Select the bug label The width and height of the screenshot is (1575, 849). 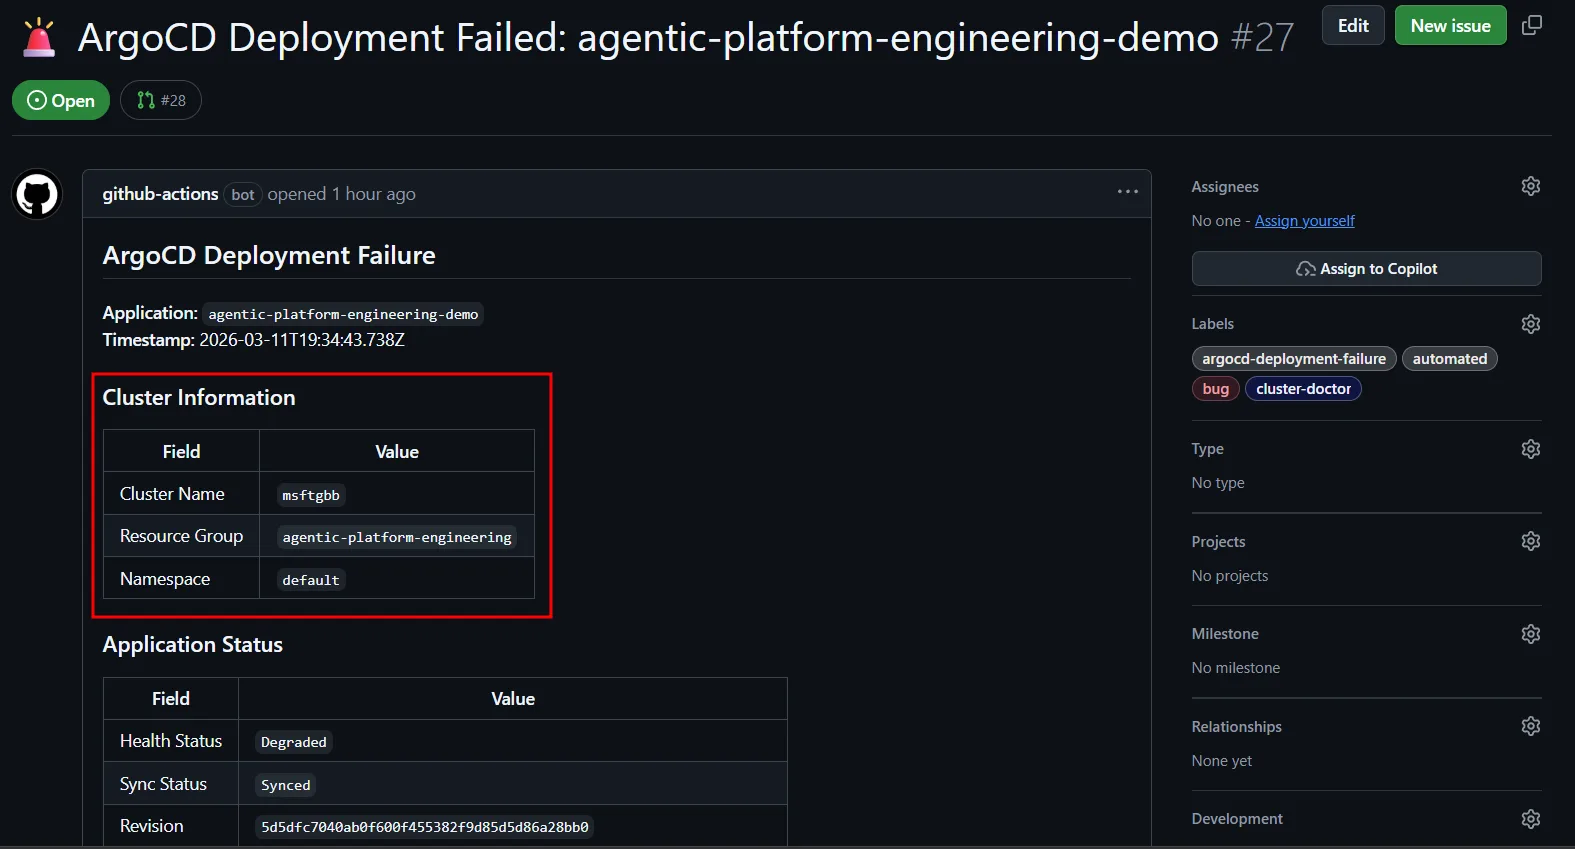1215,389
